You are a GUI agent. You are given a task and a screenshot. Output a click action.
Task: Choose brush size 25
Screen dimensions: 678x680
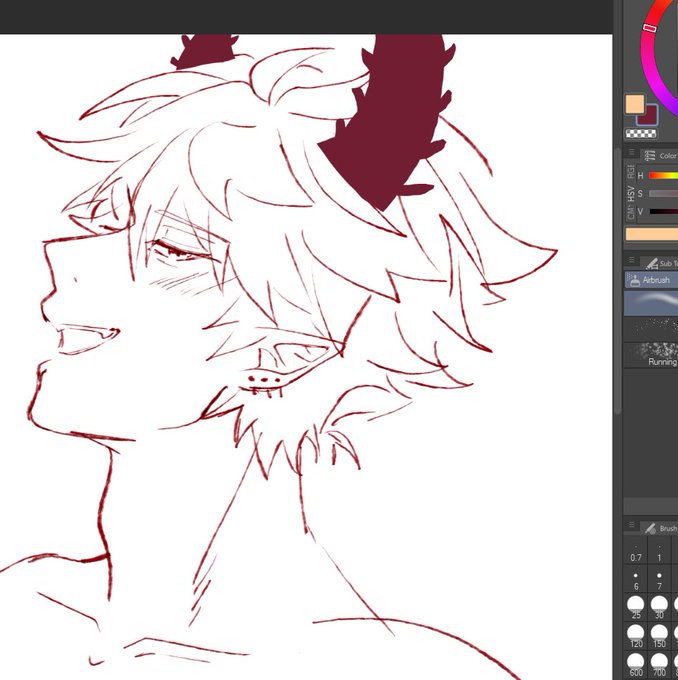tap(636, 608)
